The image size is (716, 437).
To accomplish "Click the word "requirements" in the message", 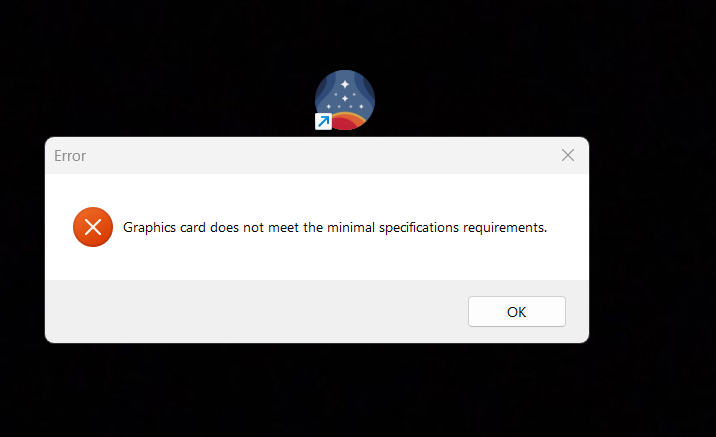I will pyautogui.click(x=504, y=227).
